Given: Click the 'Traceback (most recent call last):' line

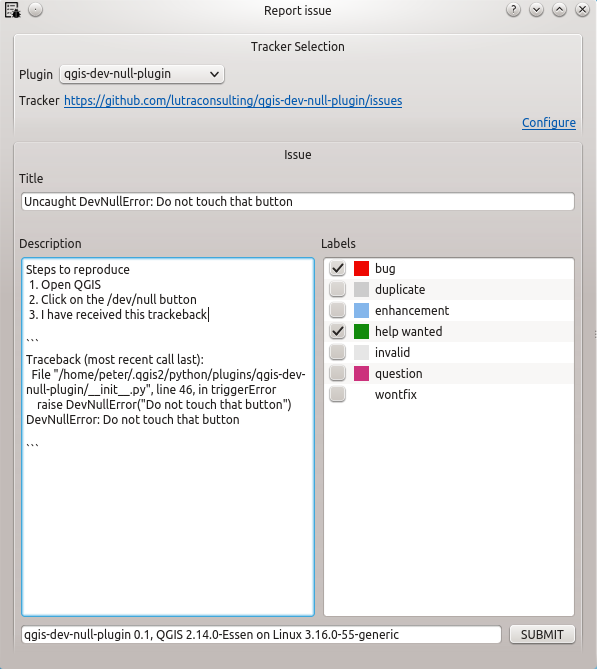Looking at the screenshot, I should coord(115,360).
